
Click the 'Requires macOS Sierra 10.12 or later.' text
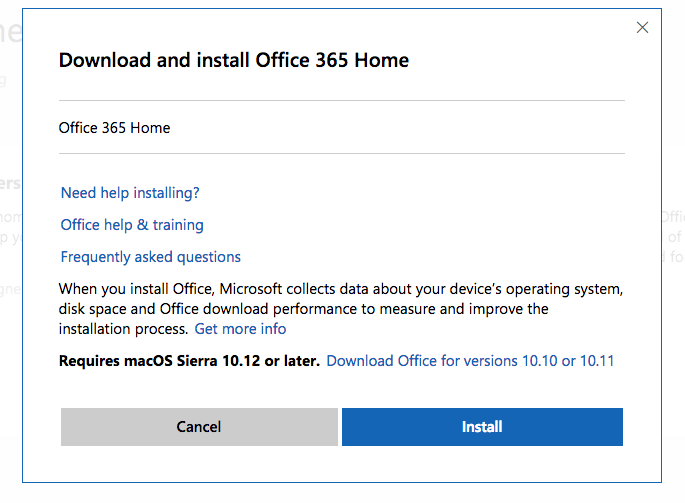(190, 361)
